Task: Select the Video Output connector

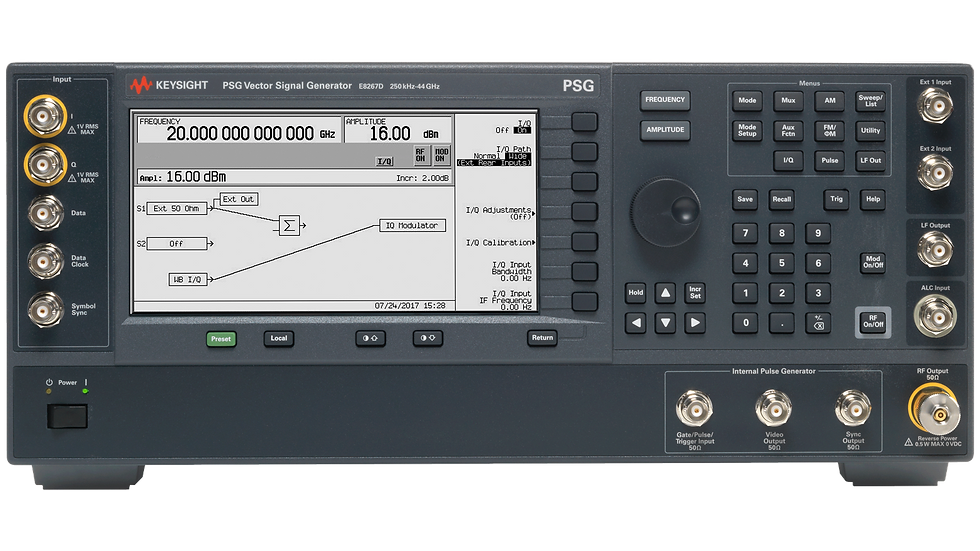Action: tap(774, 409)
